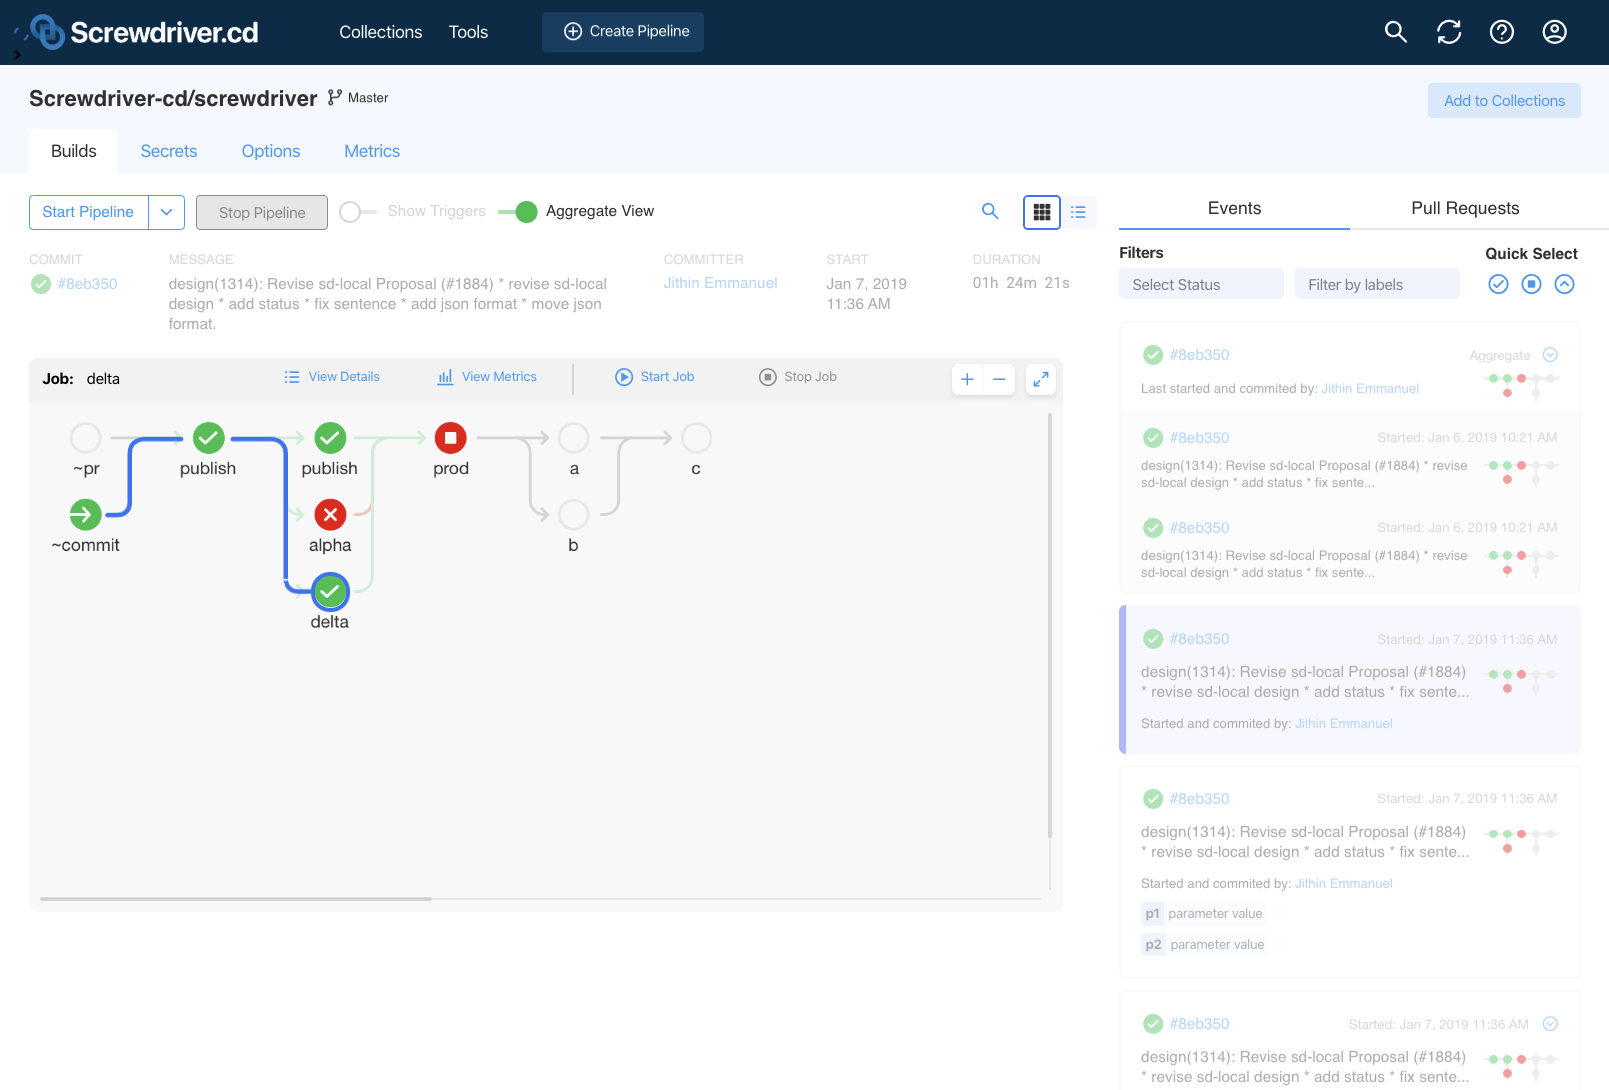The image size is (1609, 1090).
Task: Click View Details for delta job
Action: pyautogui.click(x=332, y=377)
